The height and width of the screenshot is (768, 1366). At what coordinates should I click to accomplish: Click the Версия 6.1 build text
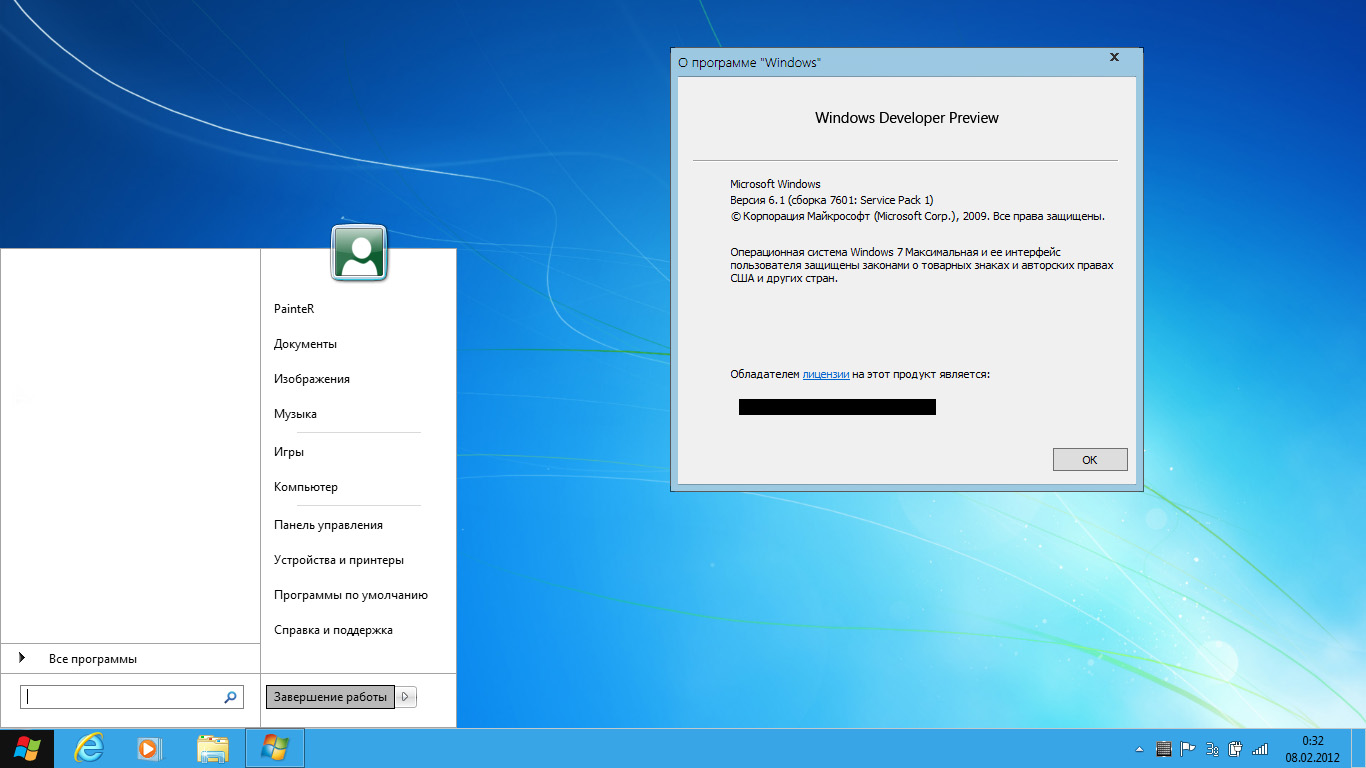(832, 200)
